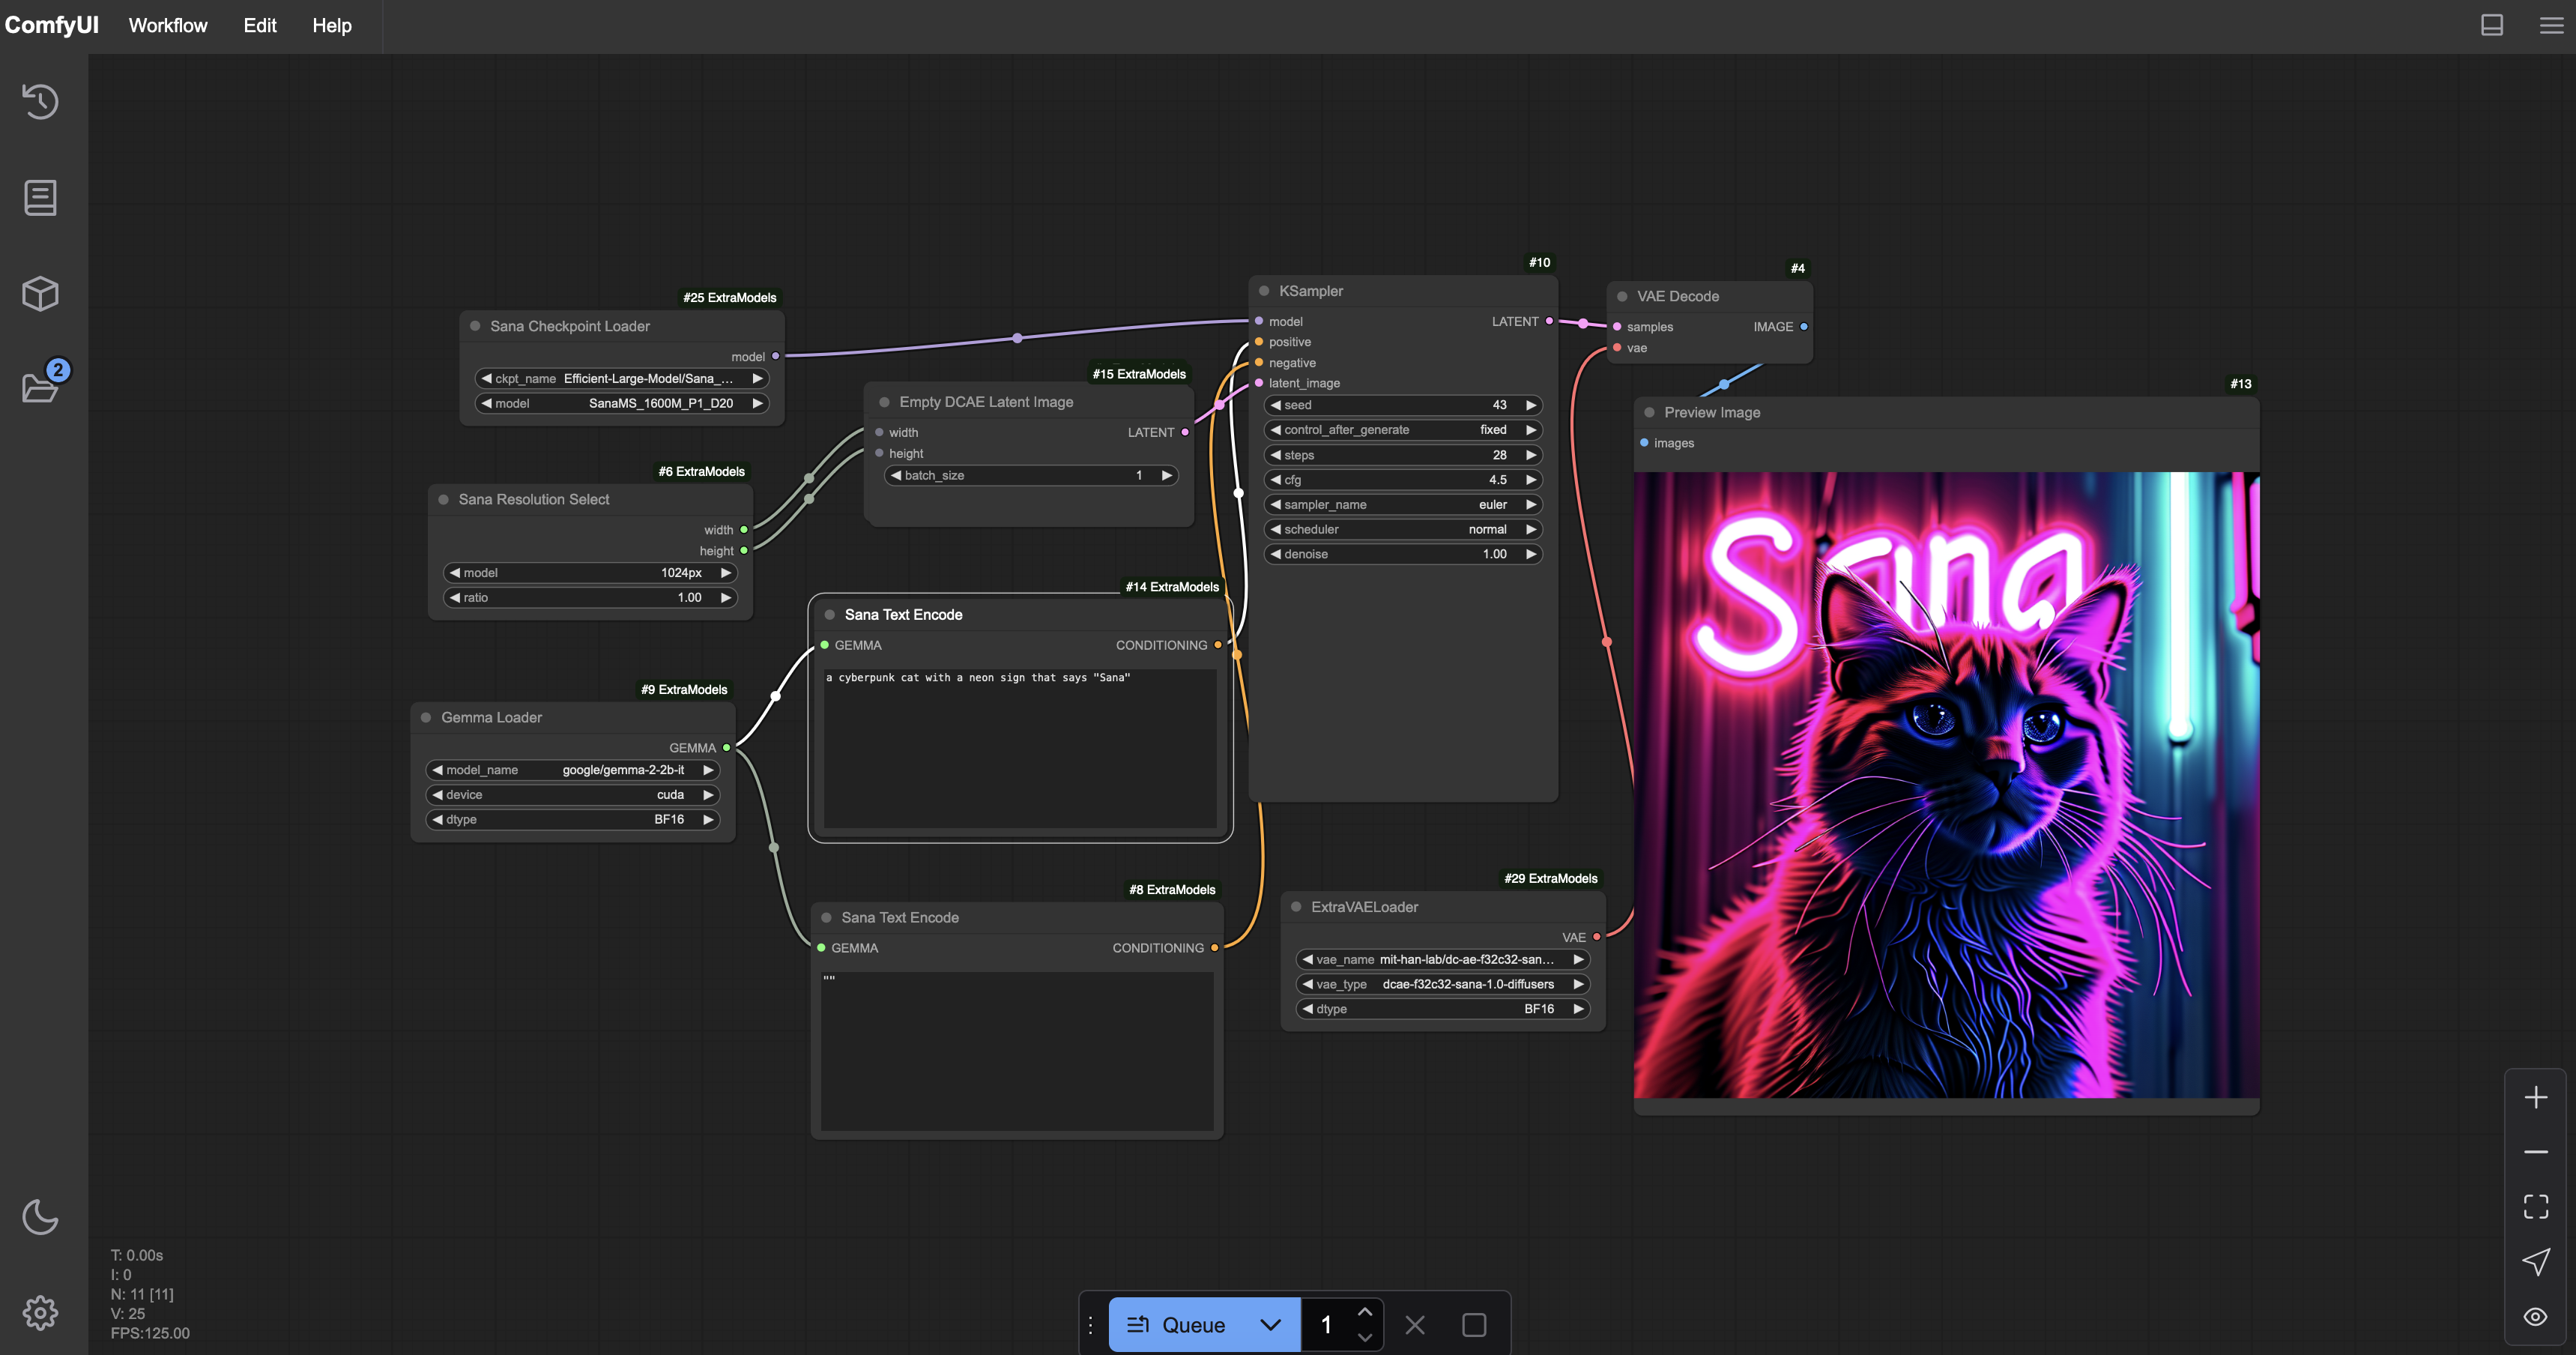Screen dimensions: 2576x1355
Task: Toggle dark theme moon icon
Action: (40, 1217)
